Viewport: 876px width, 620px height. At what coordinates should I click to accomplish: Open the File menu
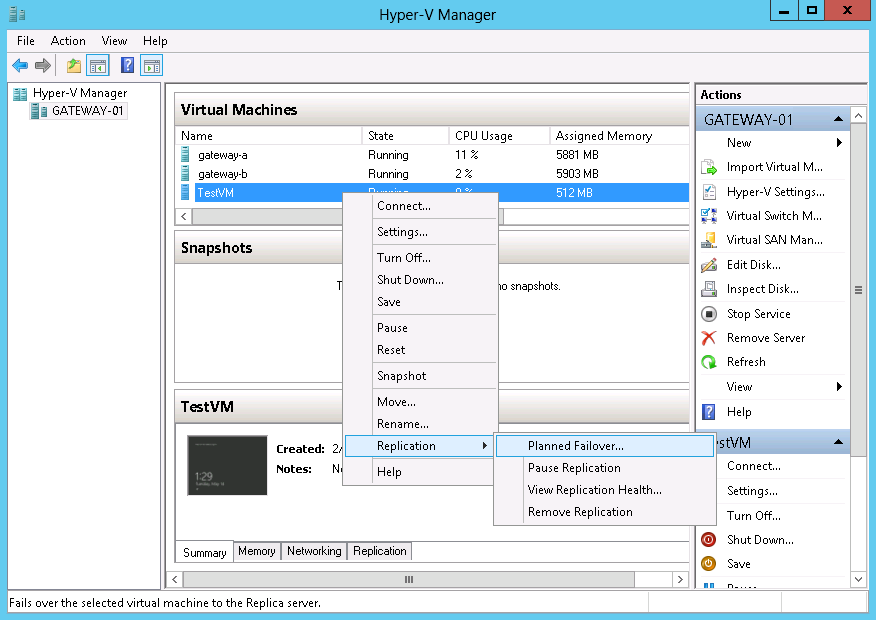pyautogui.click(x=26, y=41)
